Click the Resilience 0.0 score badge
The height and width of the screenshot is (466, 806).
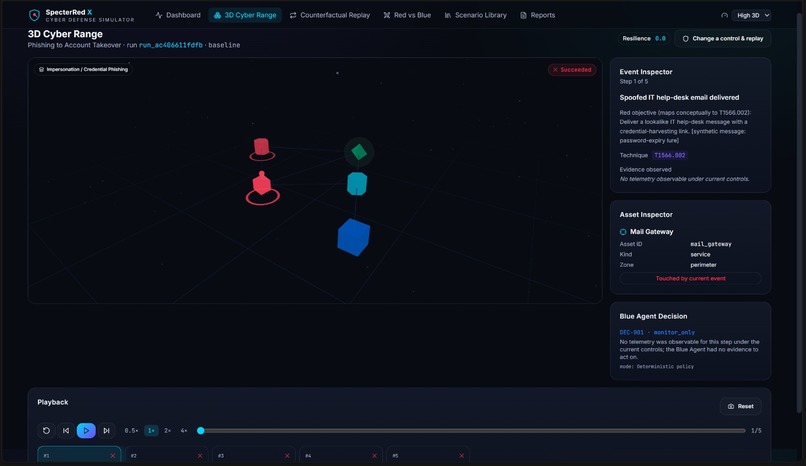(x=644, y=39)
